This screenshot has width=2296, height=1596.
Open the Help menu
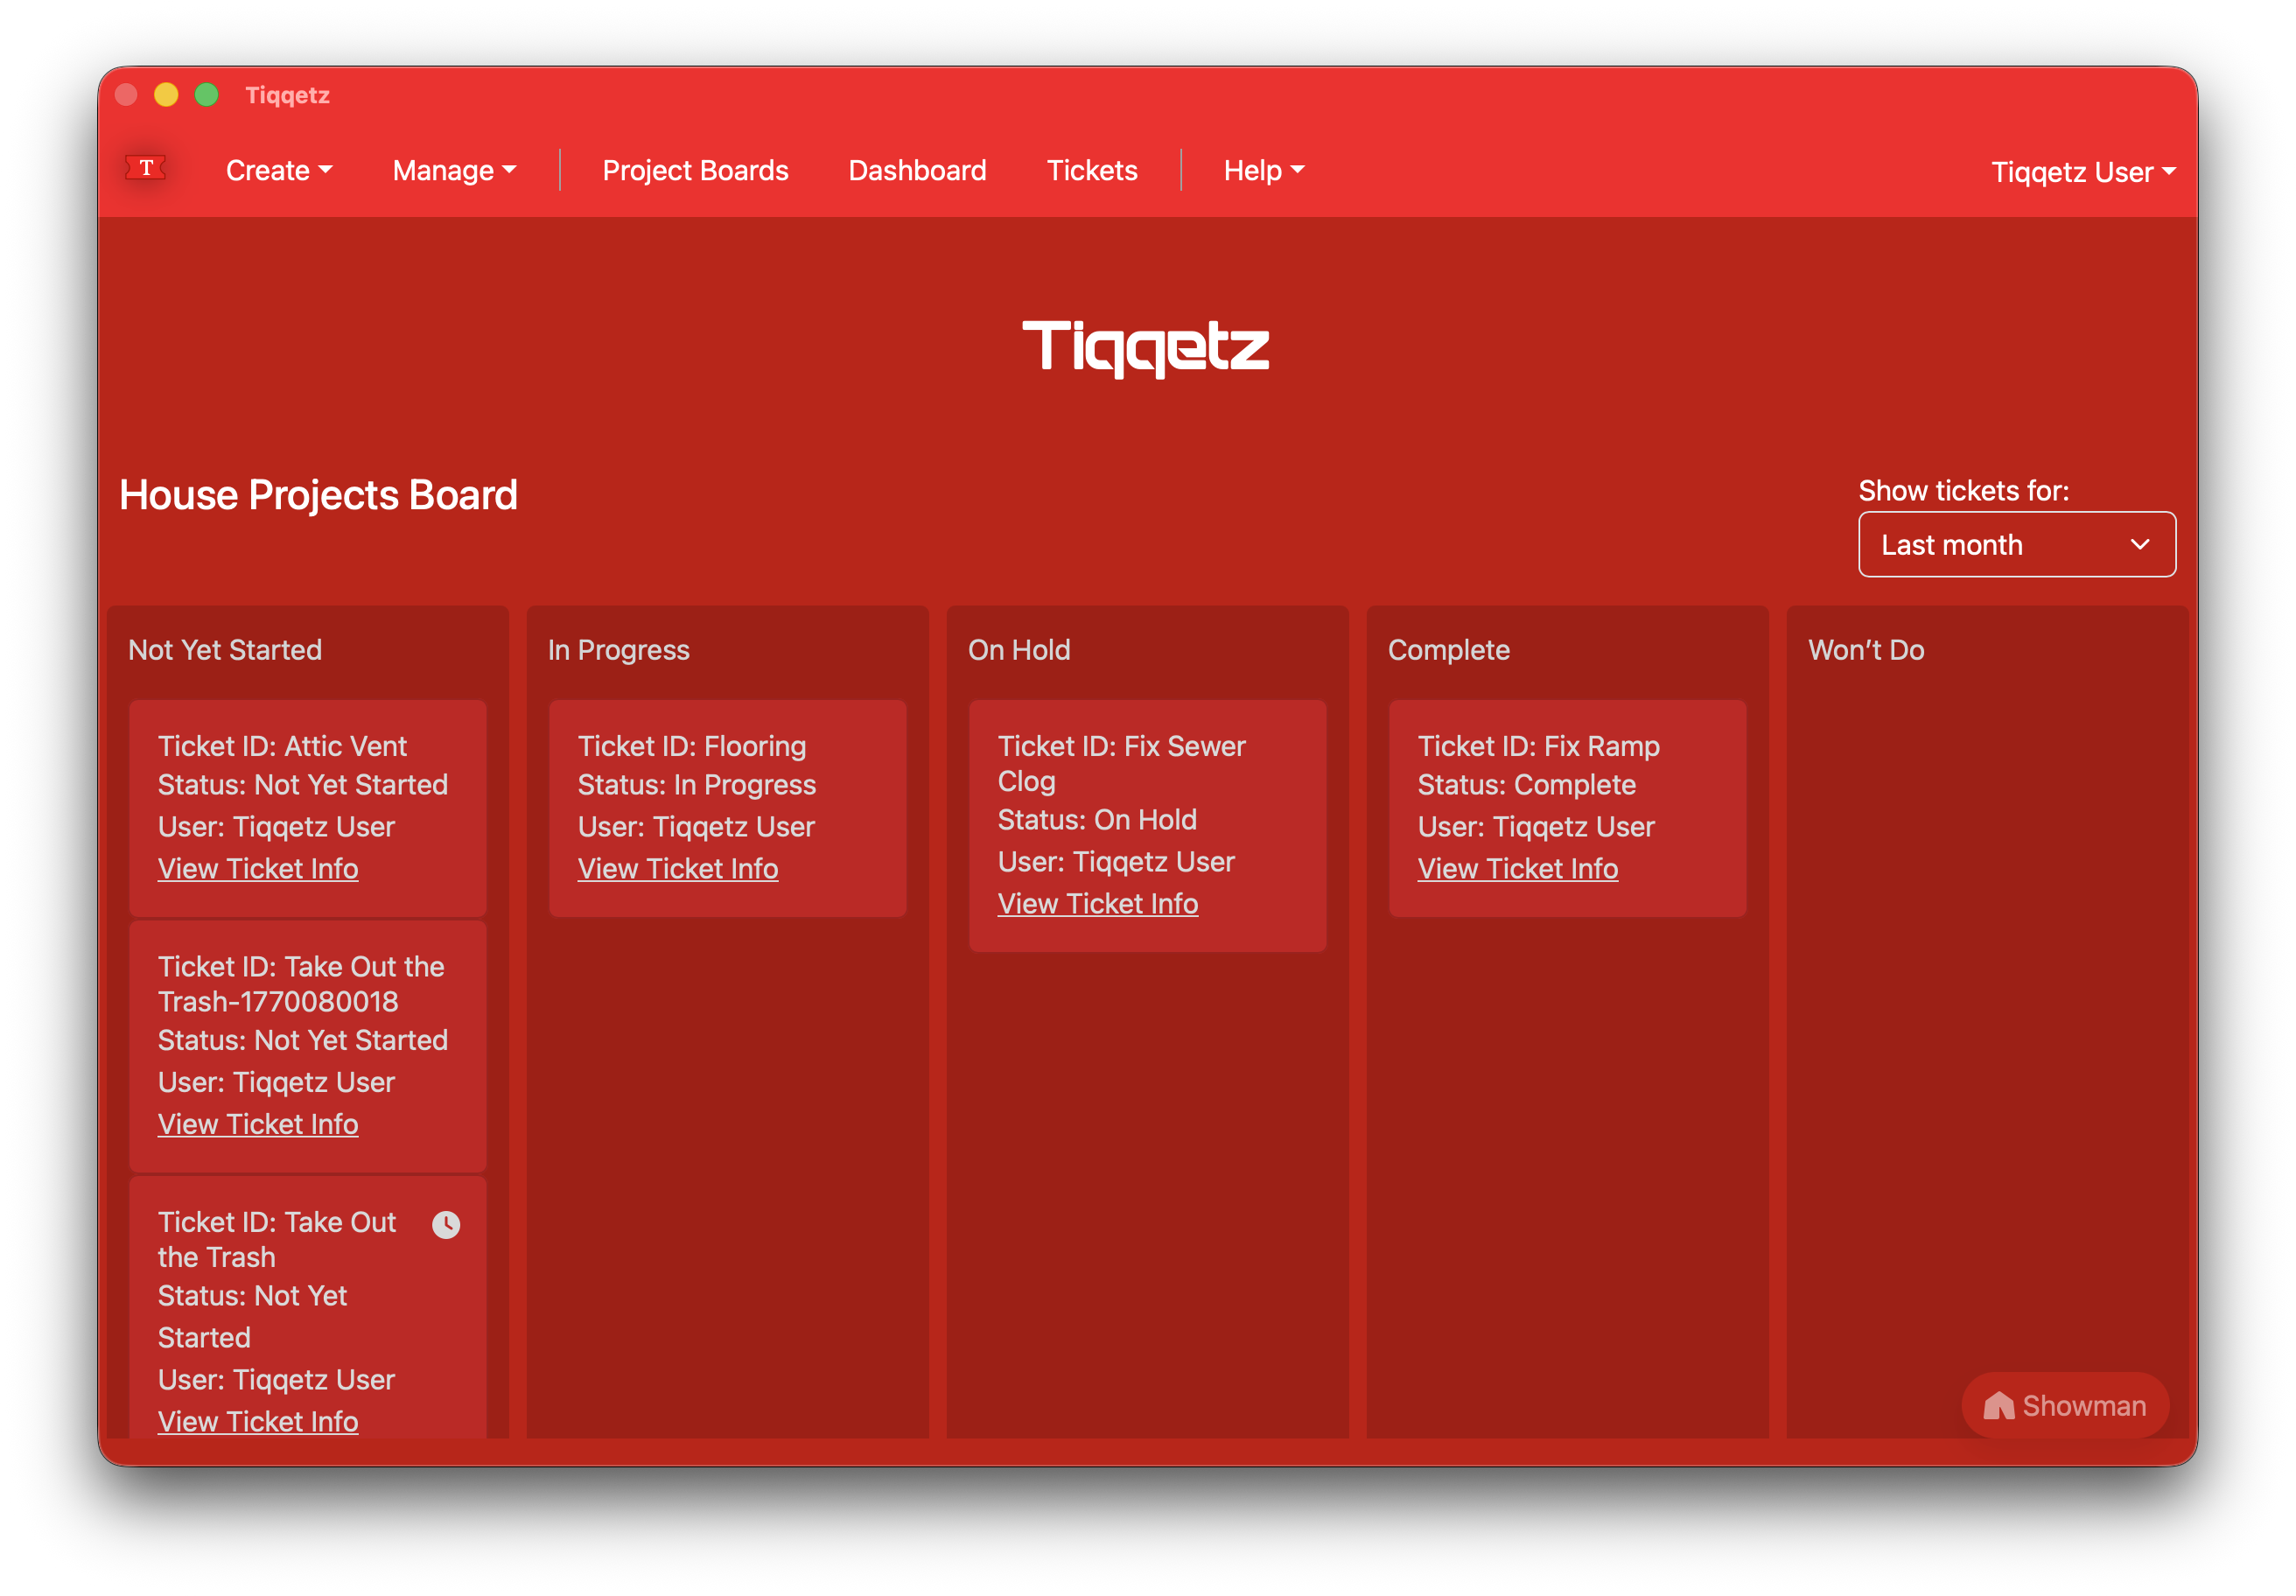[1263, 170]
